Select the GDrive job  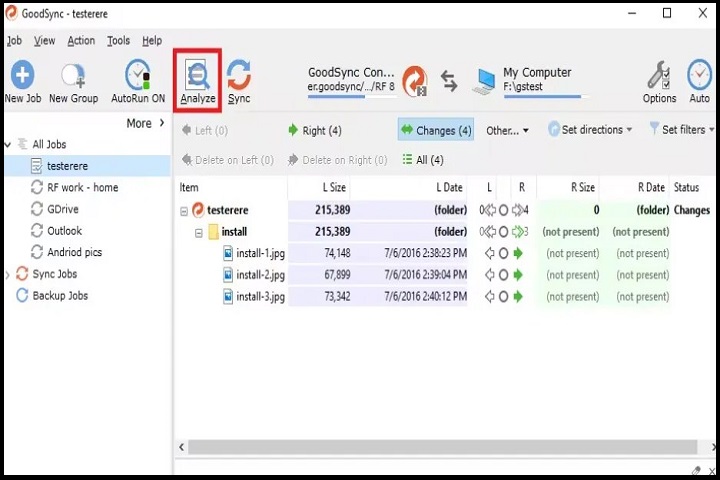[x=62, y=209]
